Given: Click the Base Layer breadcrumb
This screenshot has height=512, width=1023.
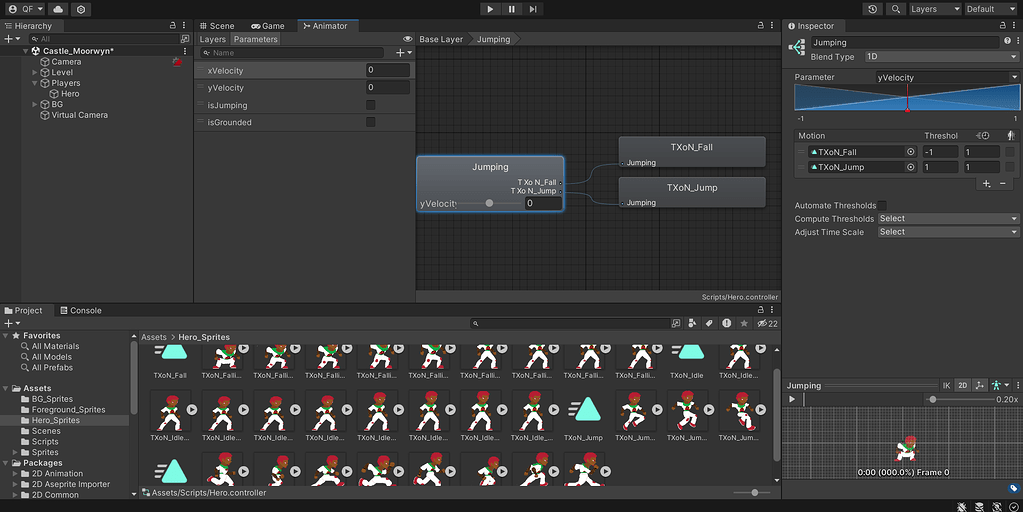Looking at the screenshot, I should tap(441, 39).
